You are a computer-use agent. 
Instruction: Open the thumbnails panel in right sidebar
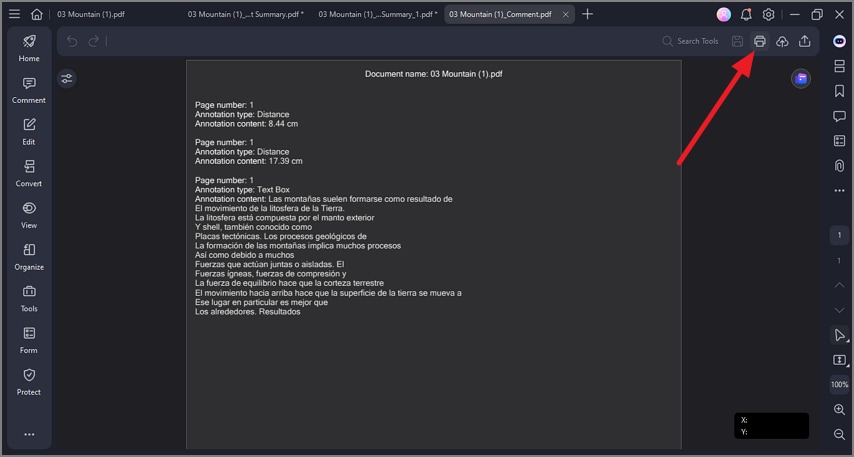click(839, 66)
